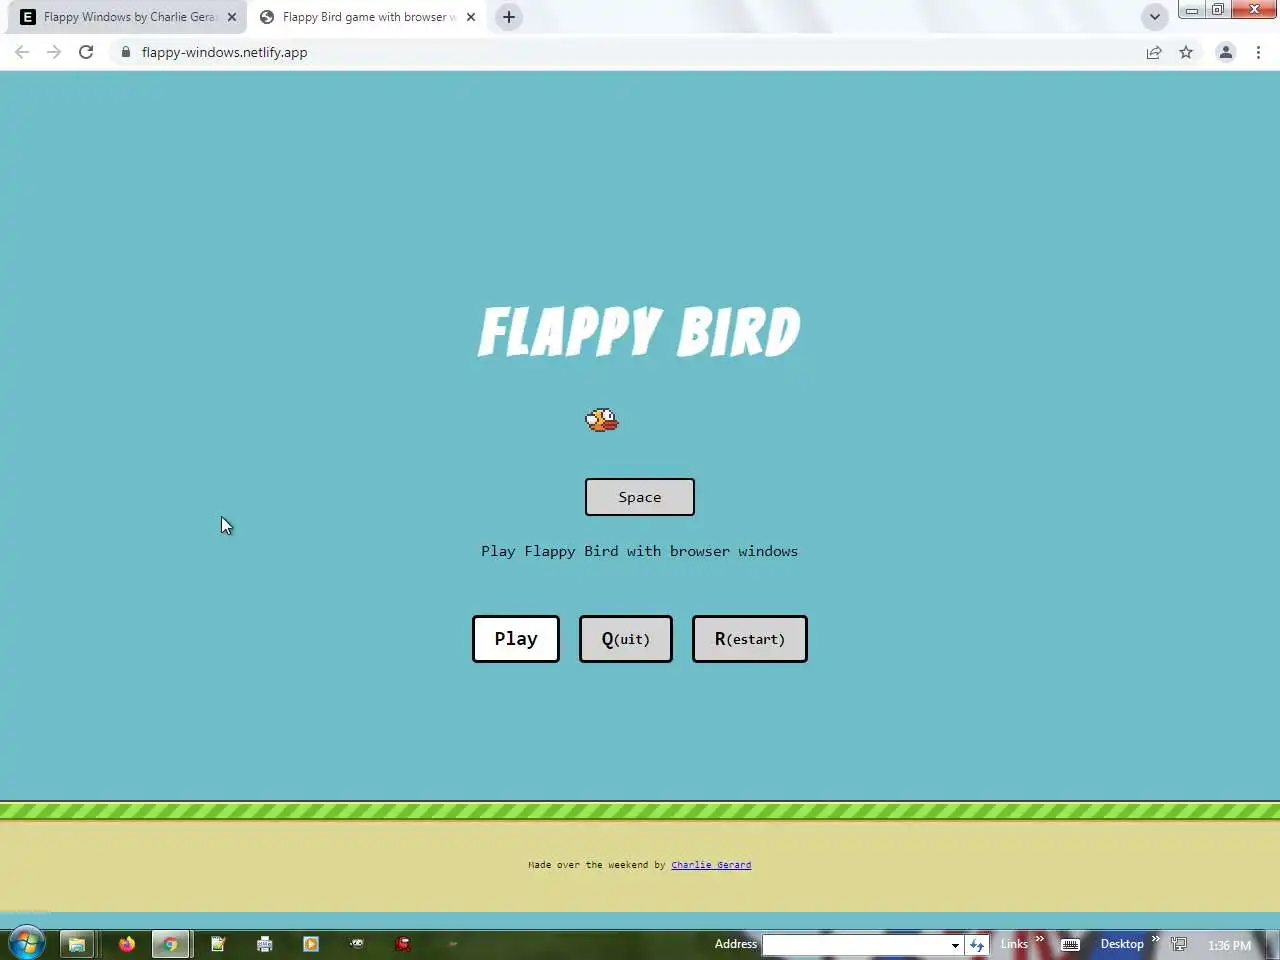Switch to Flappy Windows by Charlie Gerard tab

click(128, 17)
